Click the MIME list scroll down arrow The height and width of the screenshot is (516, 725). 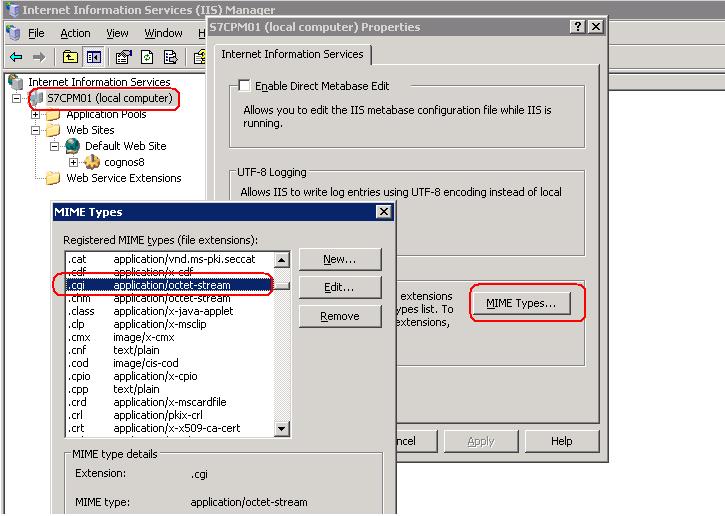(282, 428)
